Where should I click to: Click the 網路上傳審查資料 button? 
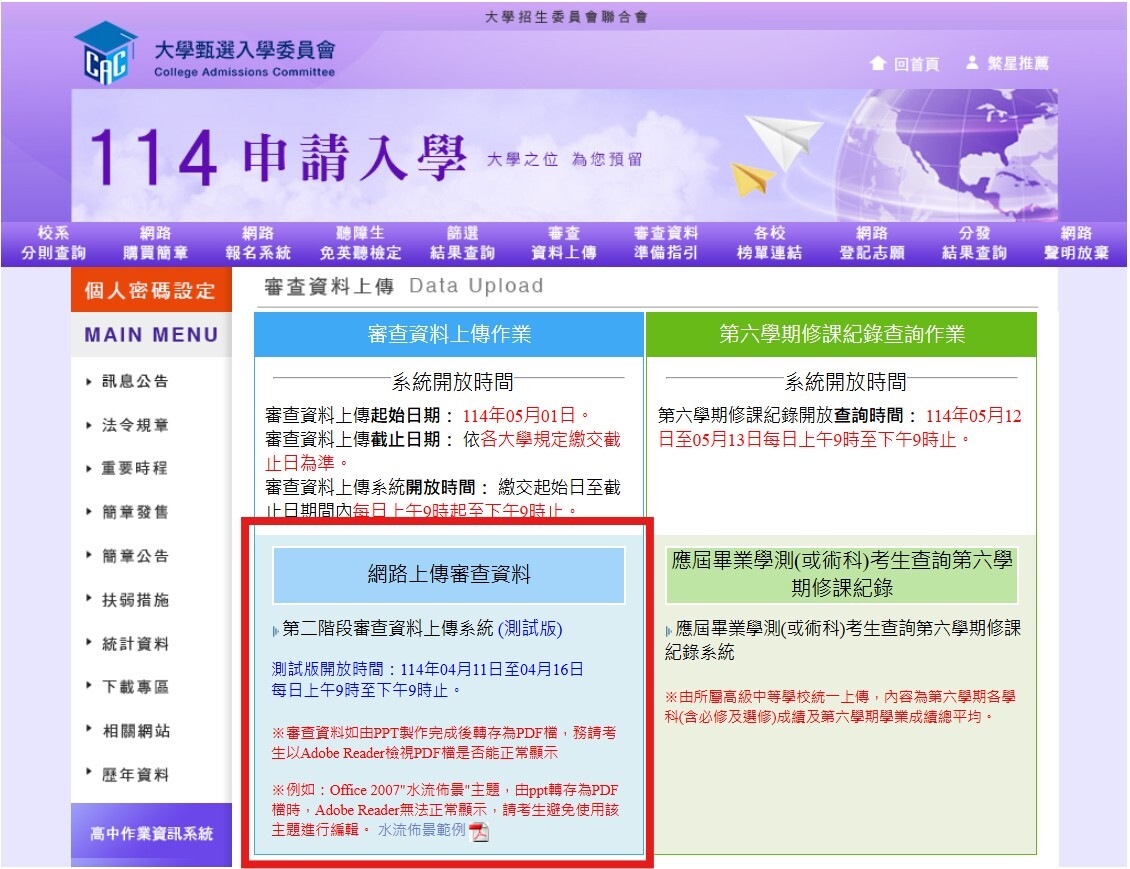point(448,575)
